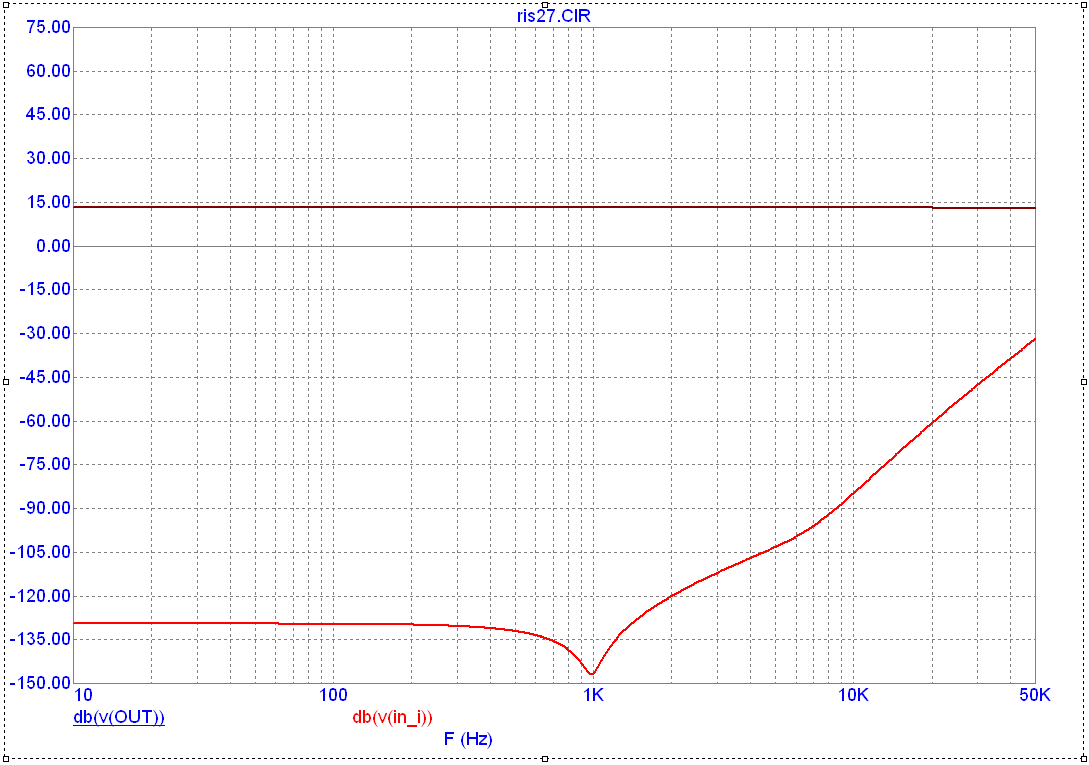Click the -60.00 y-axis value
The height and width of the screenshot is (765, 1089).
coord(44,420)
